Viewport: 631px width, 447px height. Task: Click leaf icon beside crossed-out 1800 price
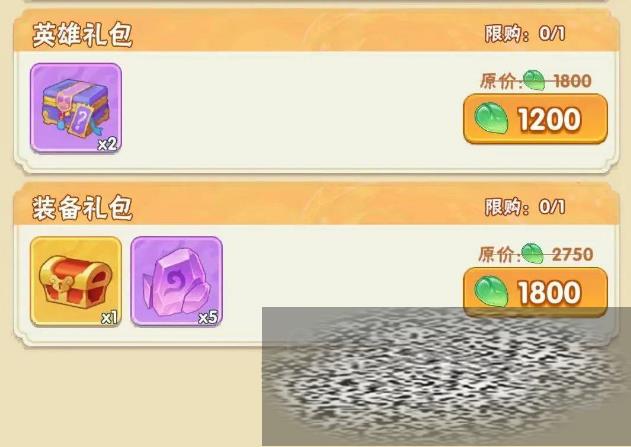(534, 80)
